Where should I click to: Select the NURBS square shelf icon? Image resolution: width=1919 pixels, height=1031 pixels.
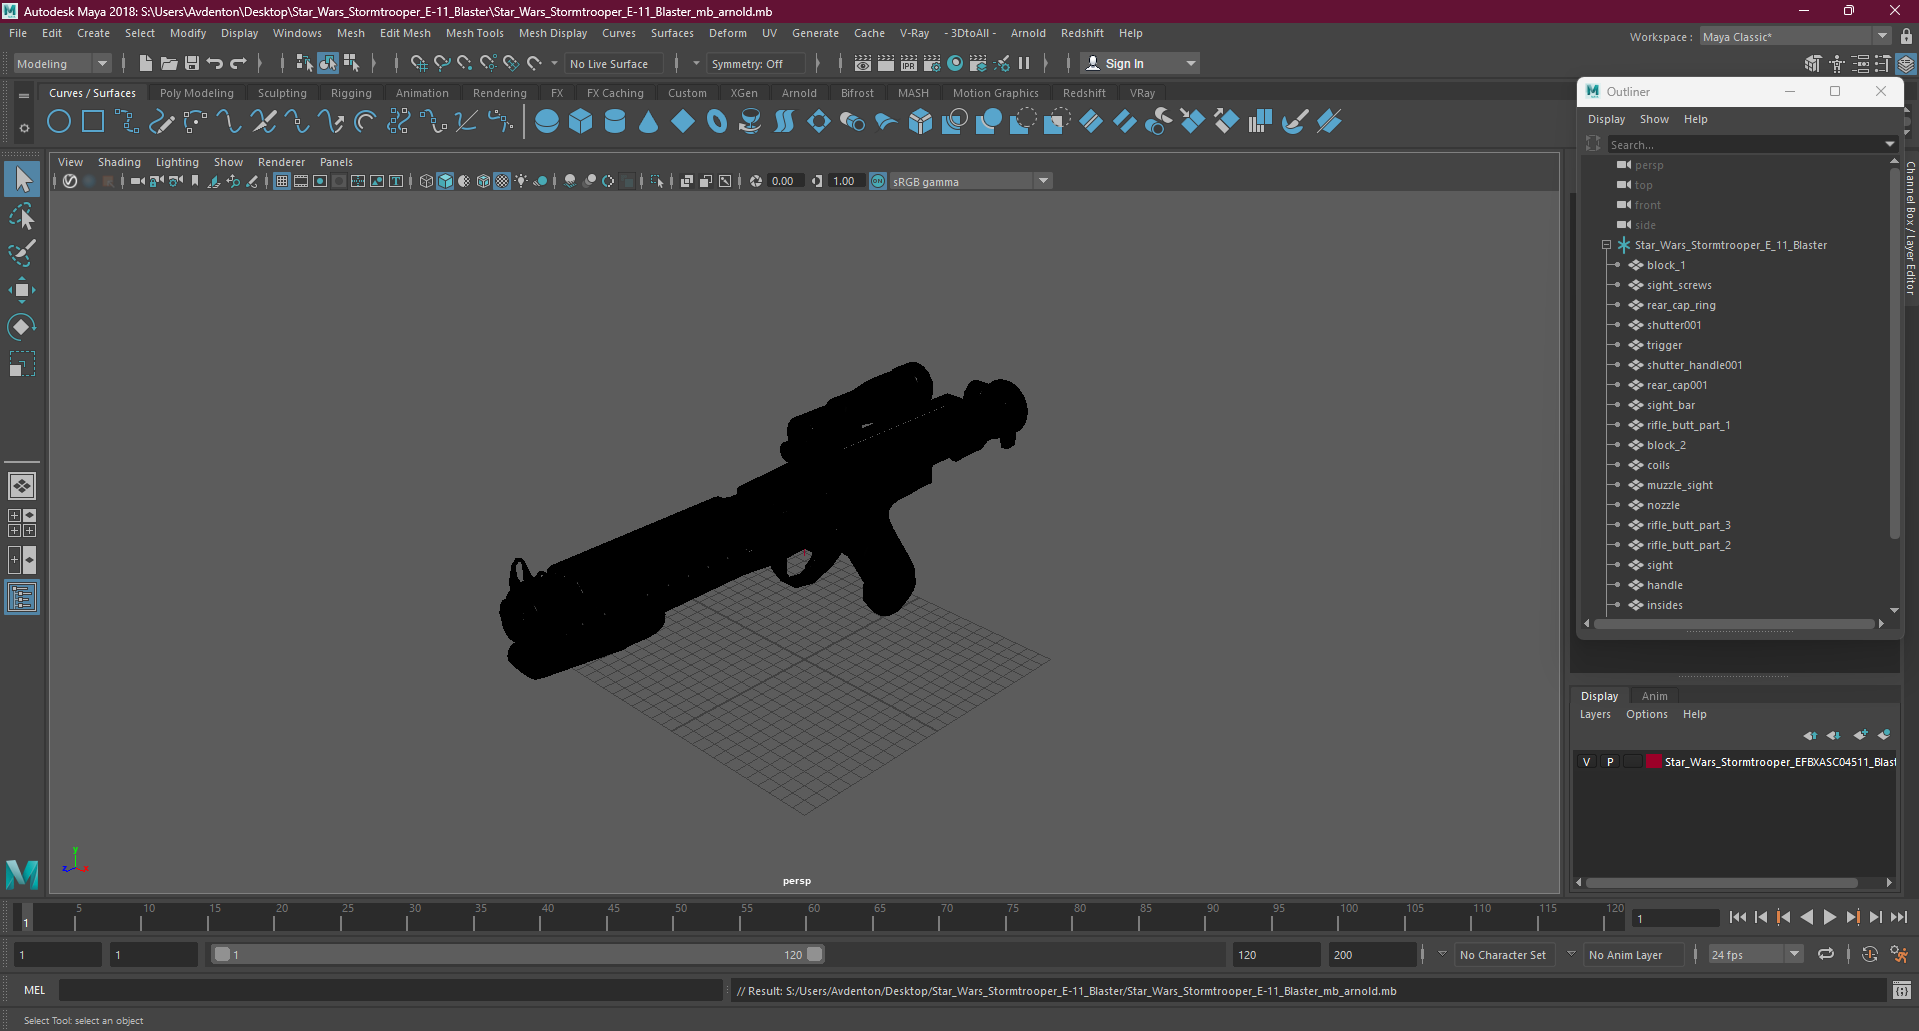(93, 122)
